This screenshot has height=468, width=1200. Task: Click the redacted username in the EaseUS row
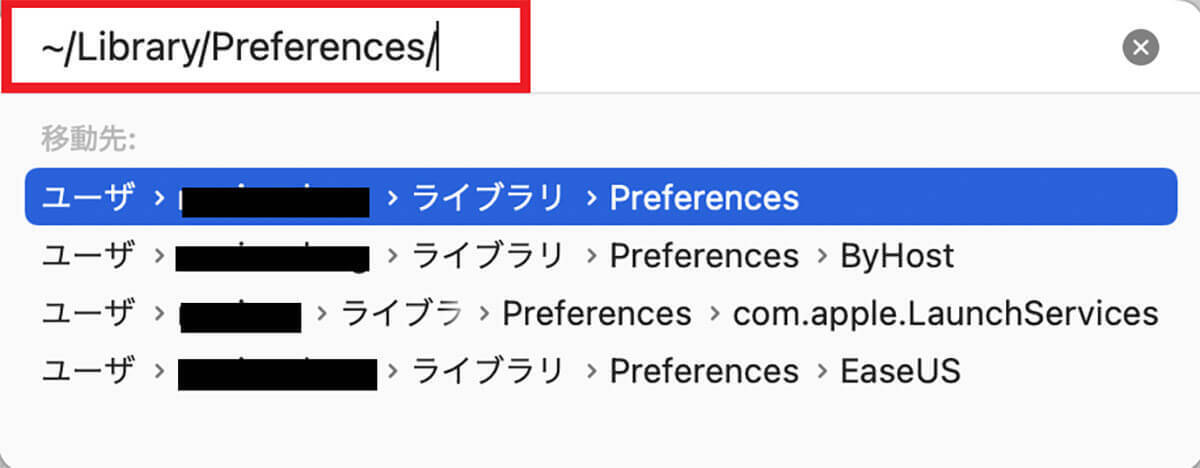[277, 373]
